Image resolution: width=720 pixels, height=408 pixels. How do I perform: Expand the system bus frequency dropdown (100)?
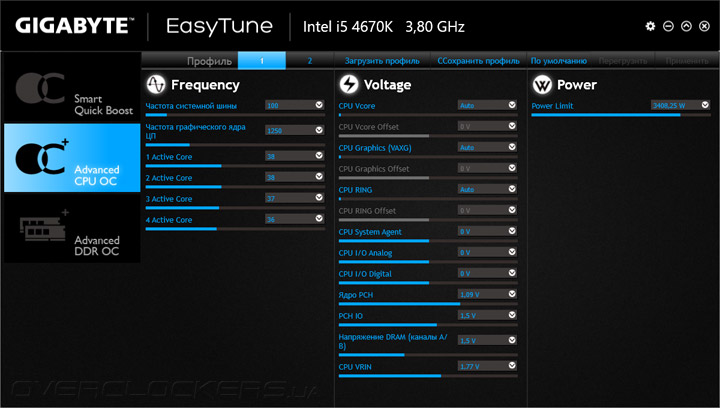point(319,105)
